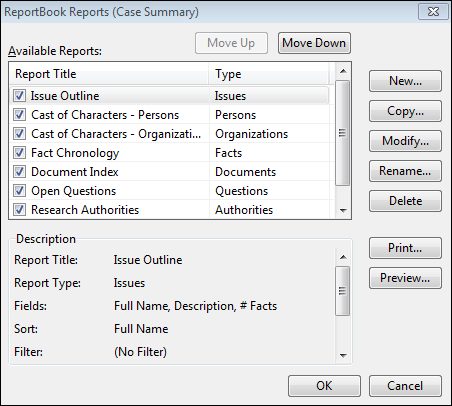
Task: Select the Open Questions report row
Action: (x=171, y=191)
